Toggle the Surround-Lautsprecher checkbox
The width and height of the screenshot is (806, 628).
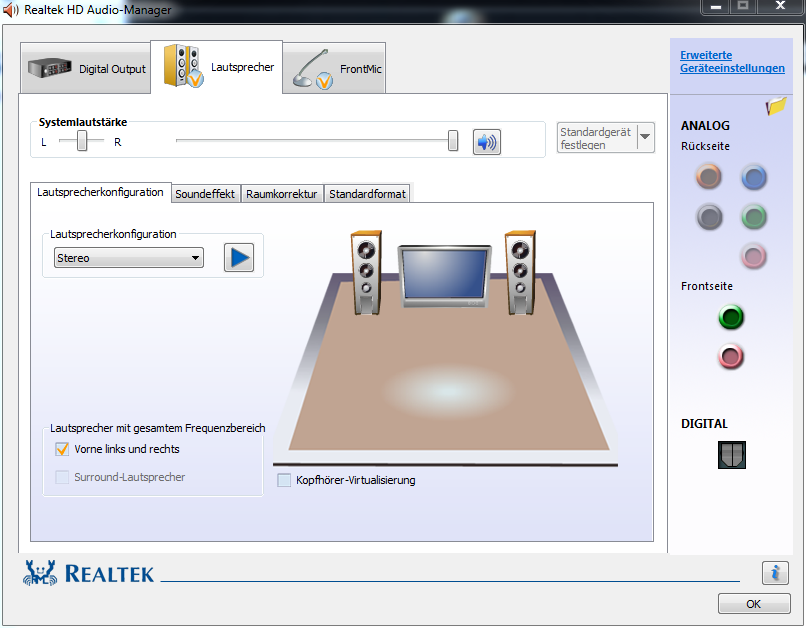coord(62,477)
